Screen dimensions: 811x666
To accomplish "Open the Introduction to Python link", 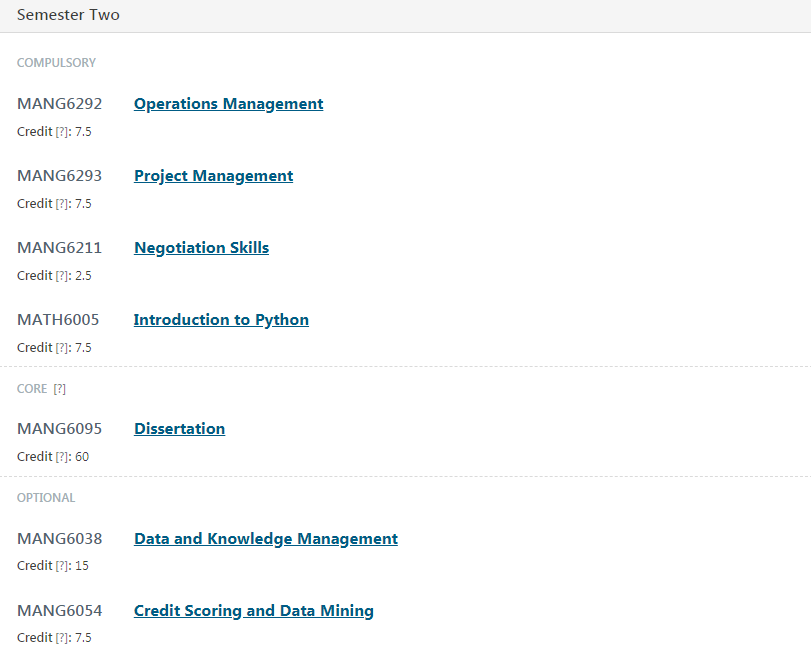I will click(221, 320).
